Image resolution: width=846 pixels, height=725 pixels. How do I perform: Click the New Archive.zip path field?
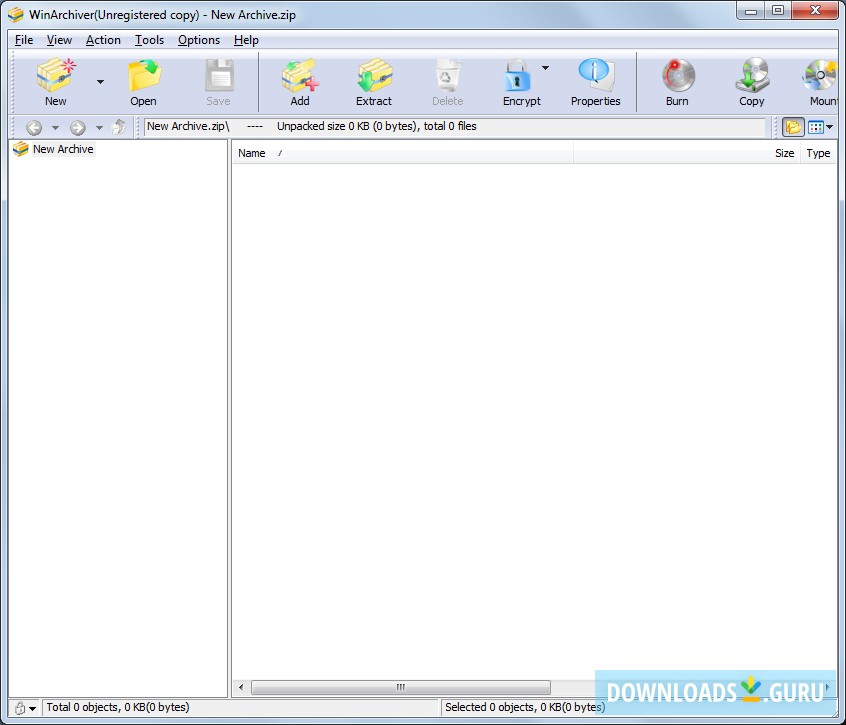coord(454,127)
